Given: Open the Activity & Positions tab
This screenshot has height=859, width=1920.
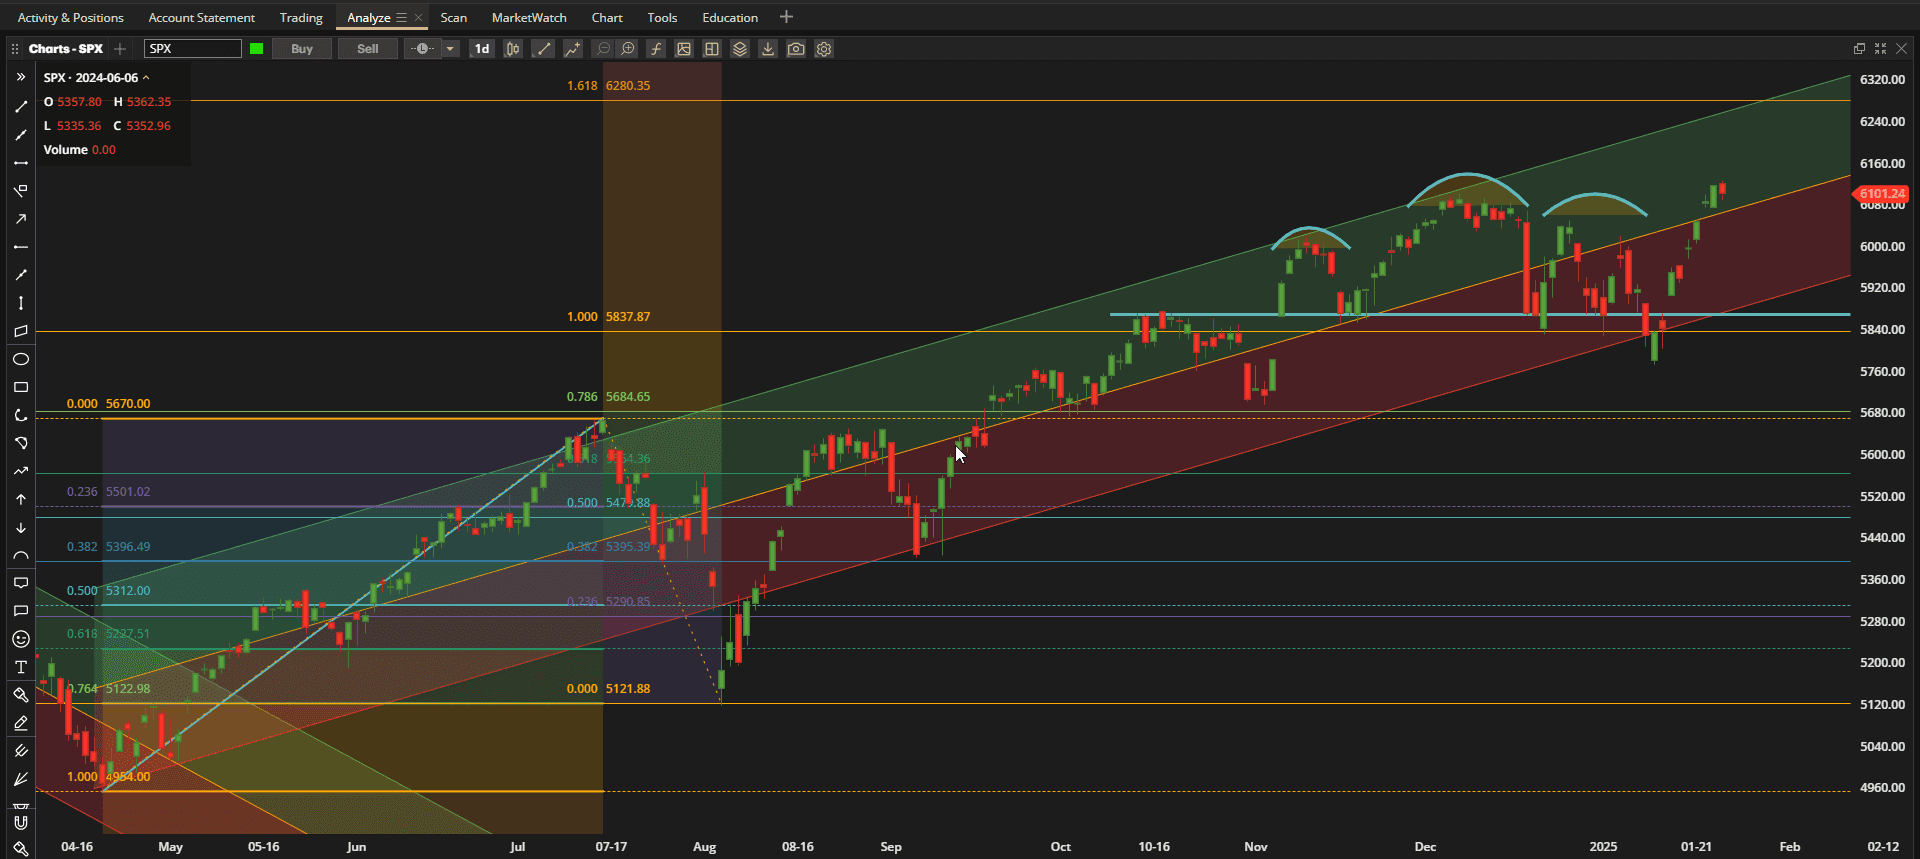Looking at the screenshot, I should click(71, 17).
